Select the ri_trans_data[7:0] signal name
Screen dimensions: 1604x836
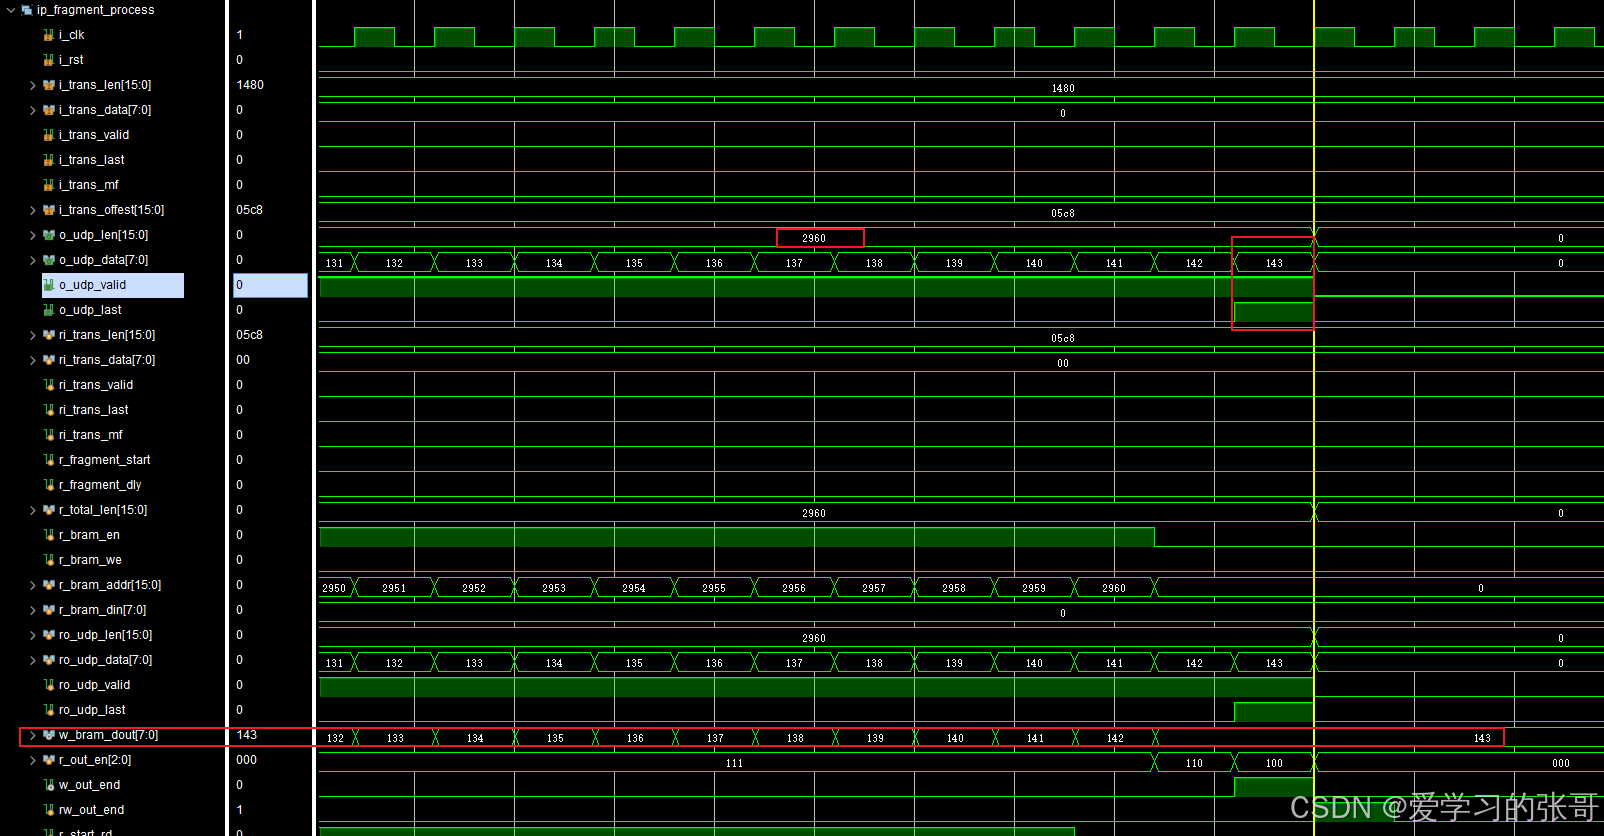(x=107, y=360)
